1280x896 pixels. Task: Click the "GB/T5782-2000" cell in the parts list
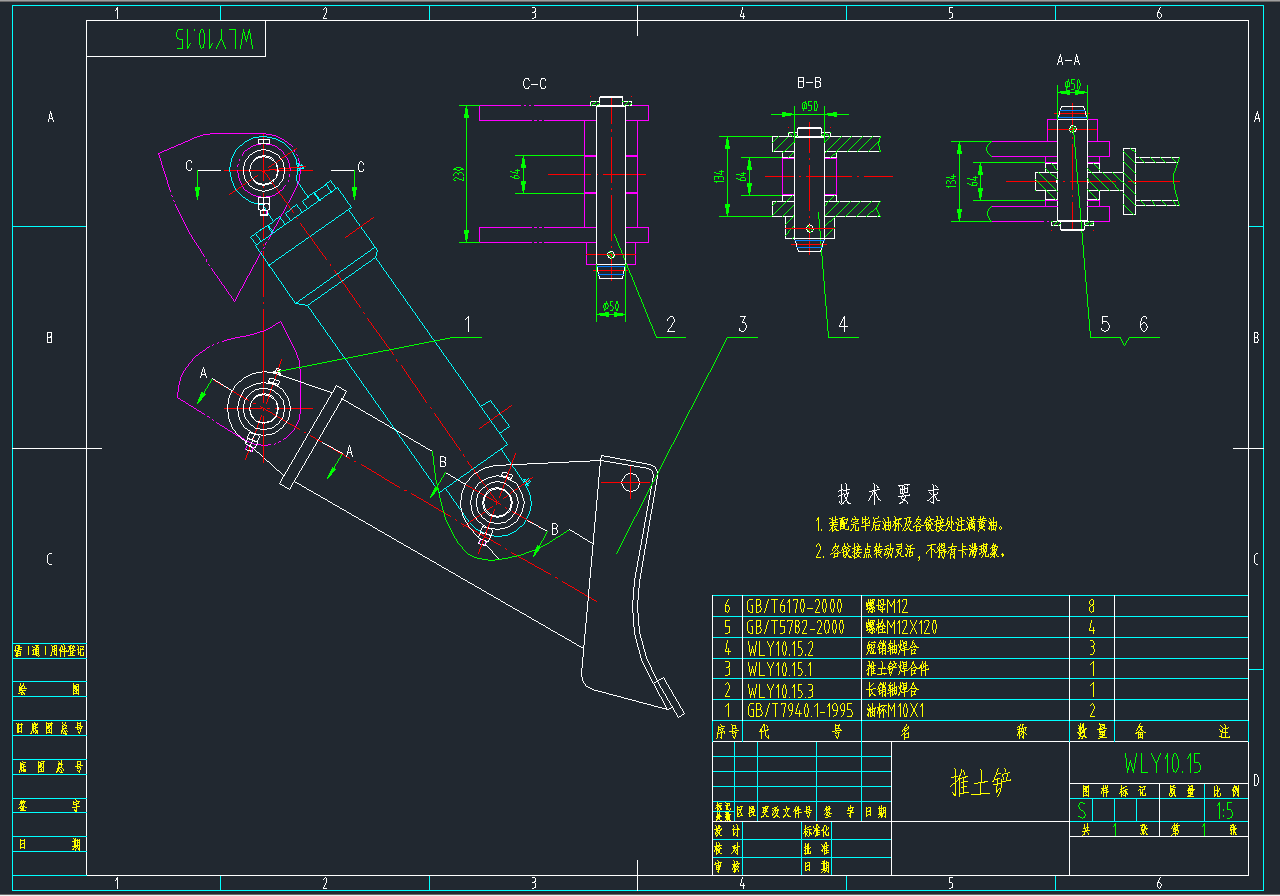(x=795, y=627)
